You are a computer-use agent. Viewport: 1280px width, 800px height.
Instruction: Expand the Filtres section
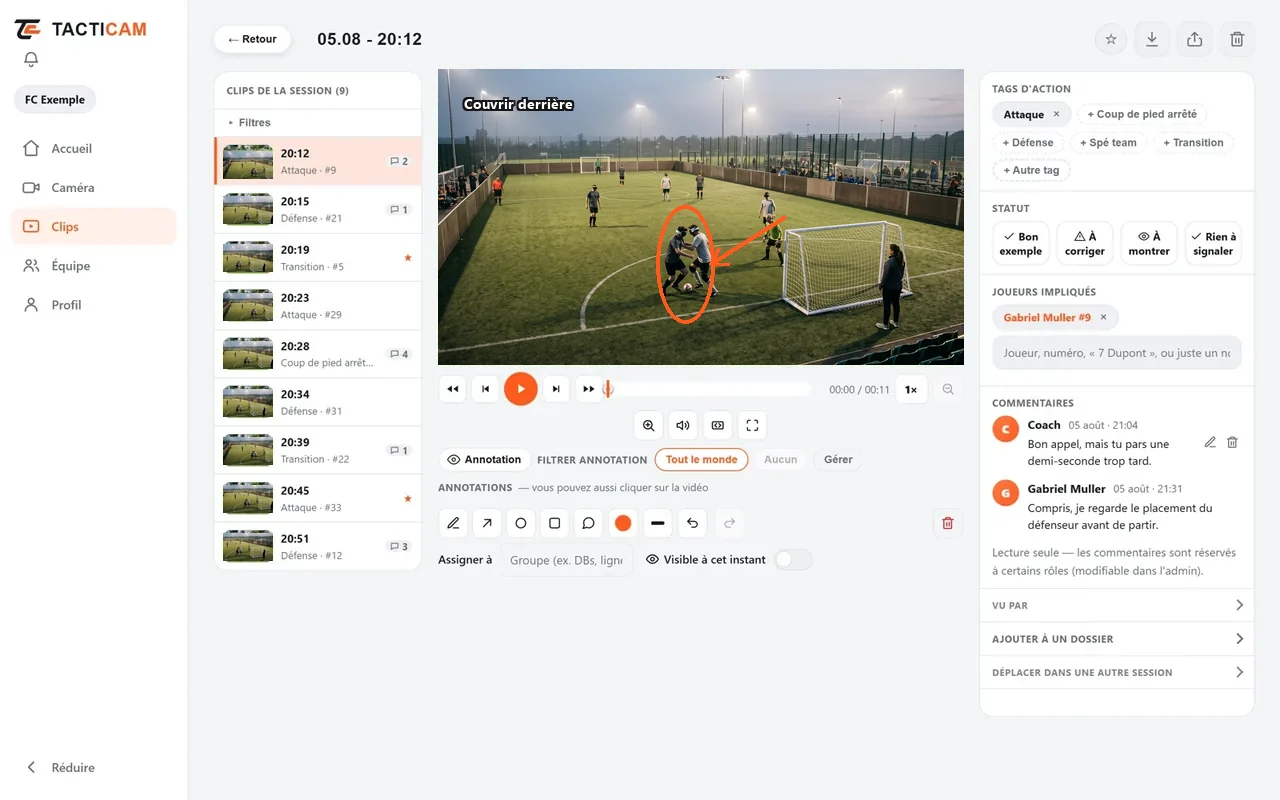[x=318, y=122]
